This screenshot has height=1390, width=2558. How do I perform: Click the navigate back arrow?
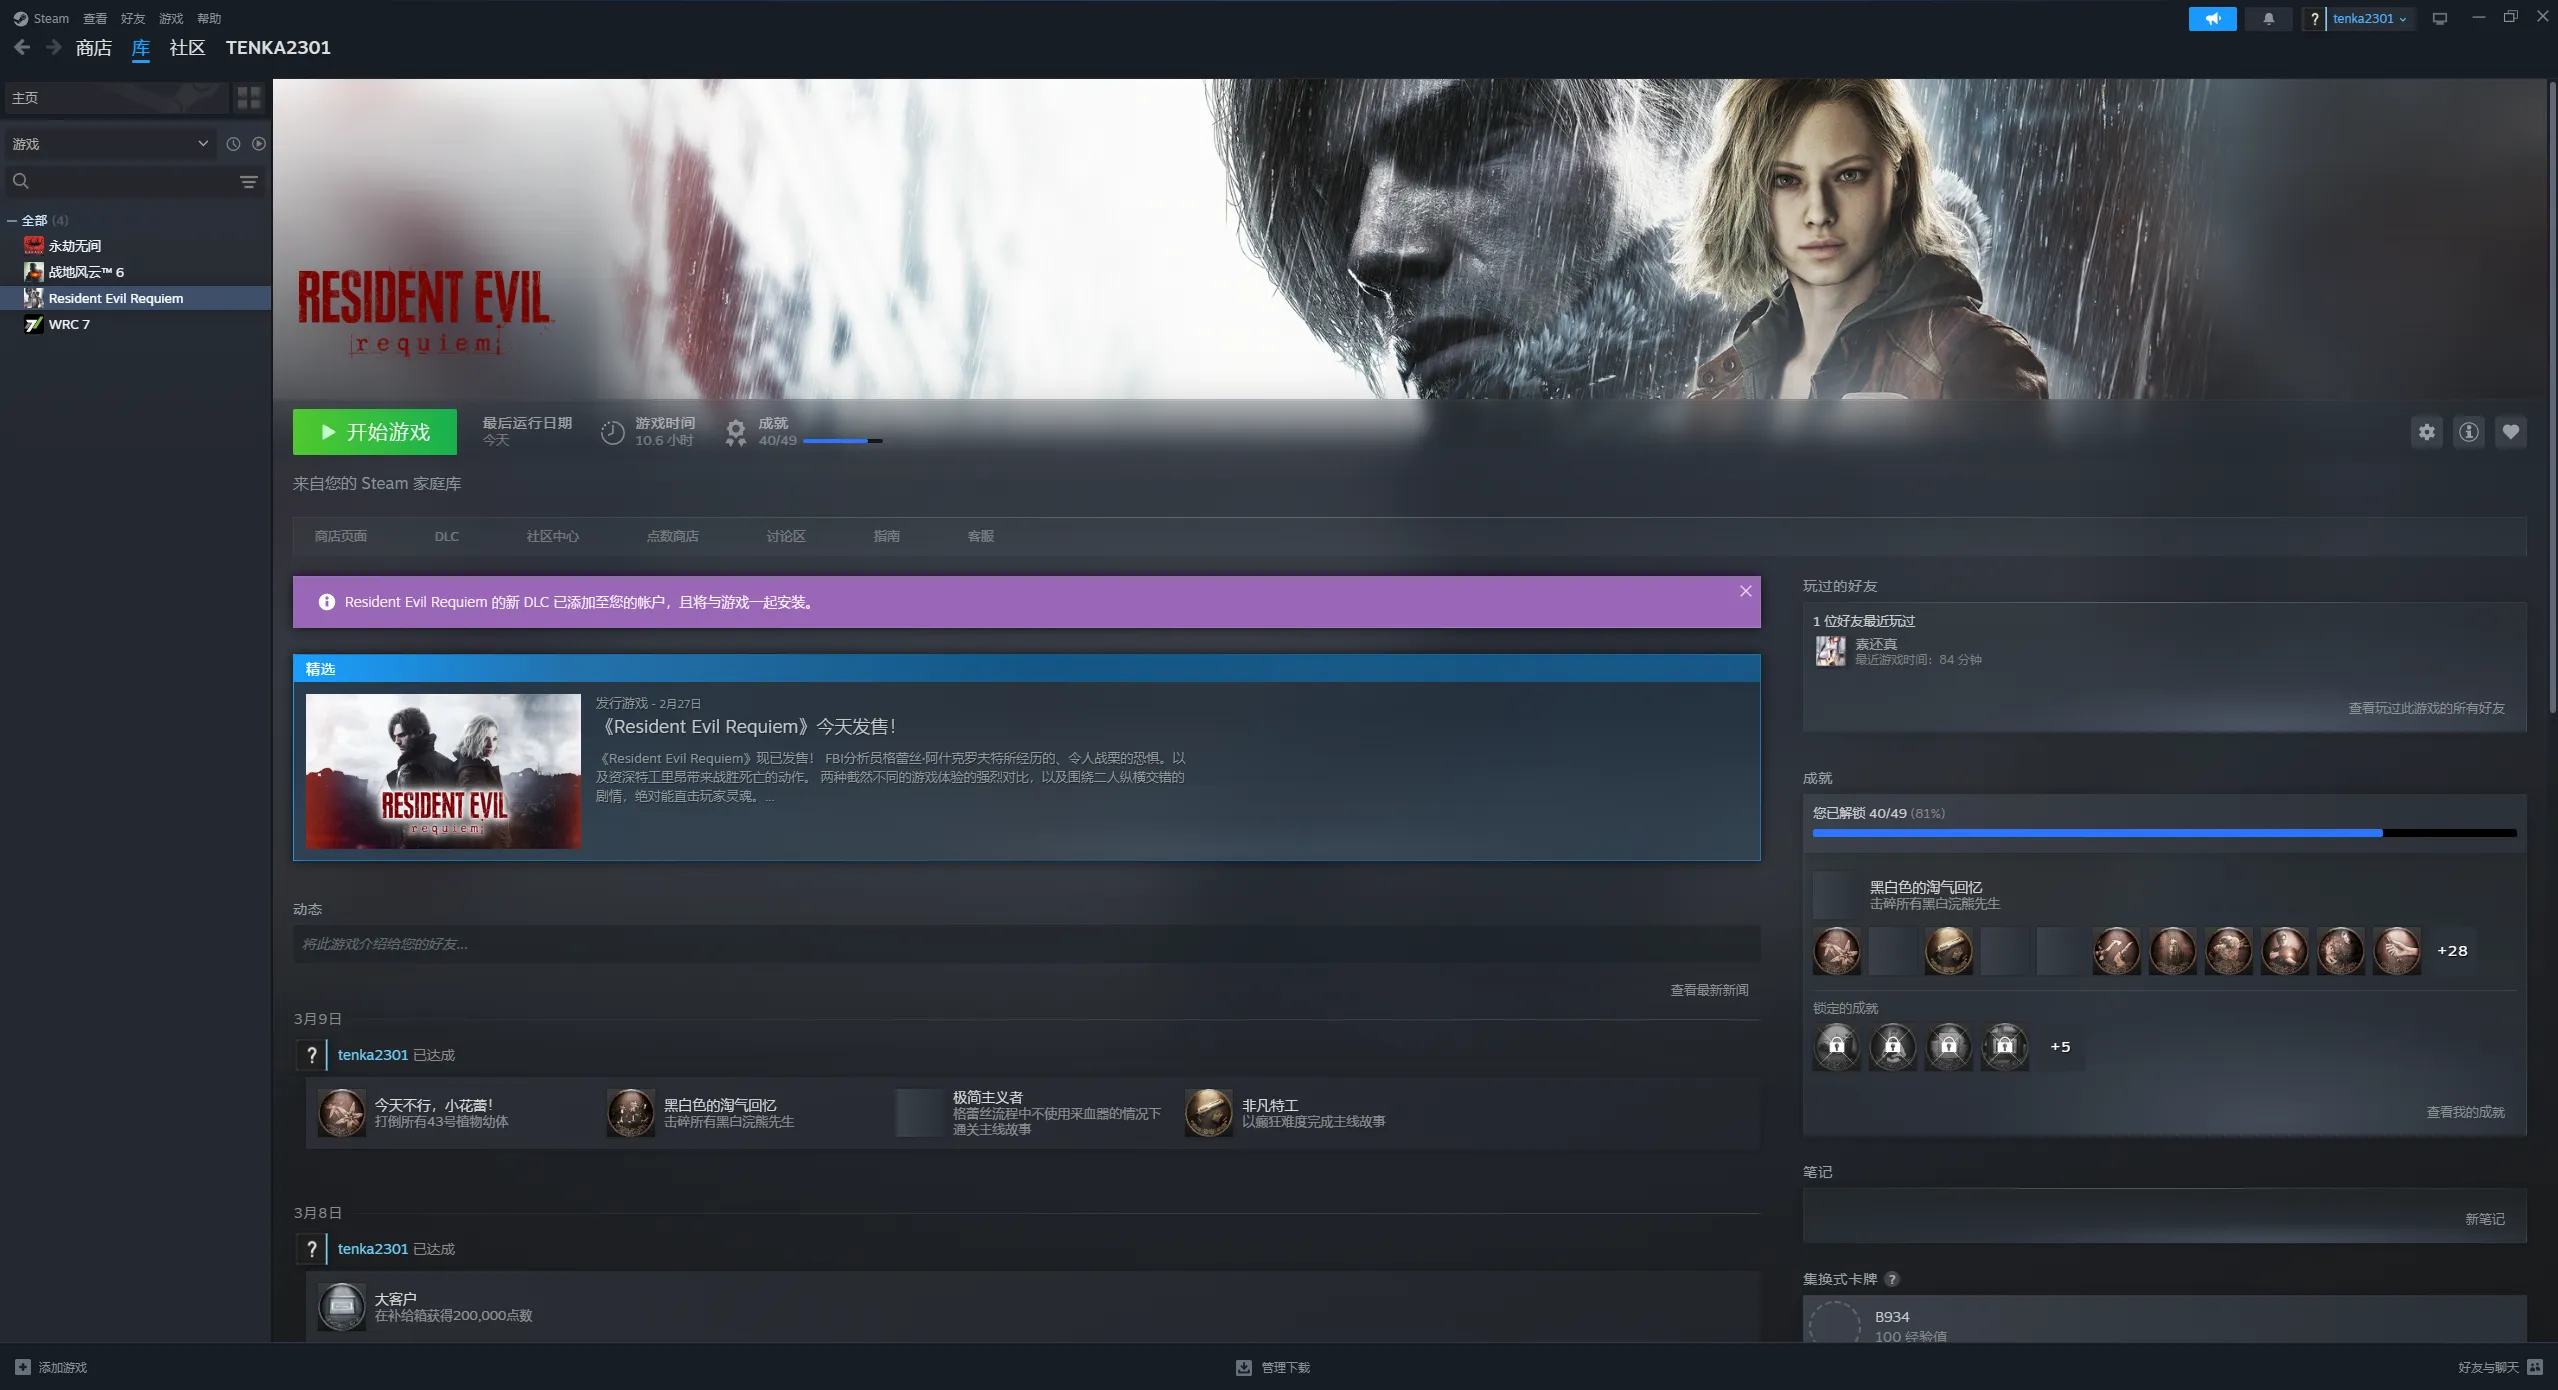[x=22, y=47]
